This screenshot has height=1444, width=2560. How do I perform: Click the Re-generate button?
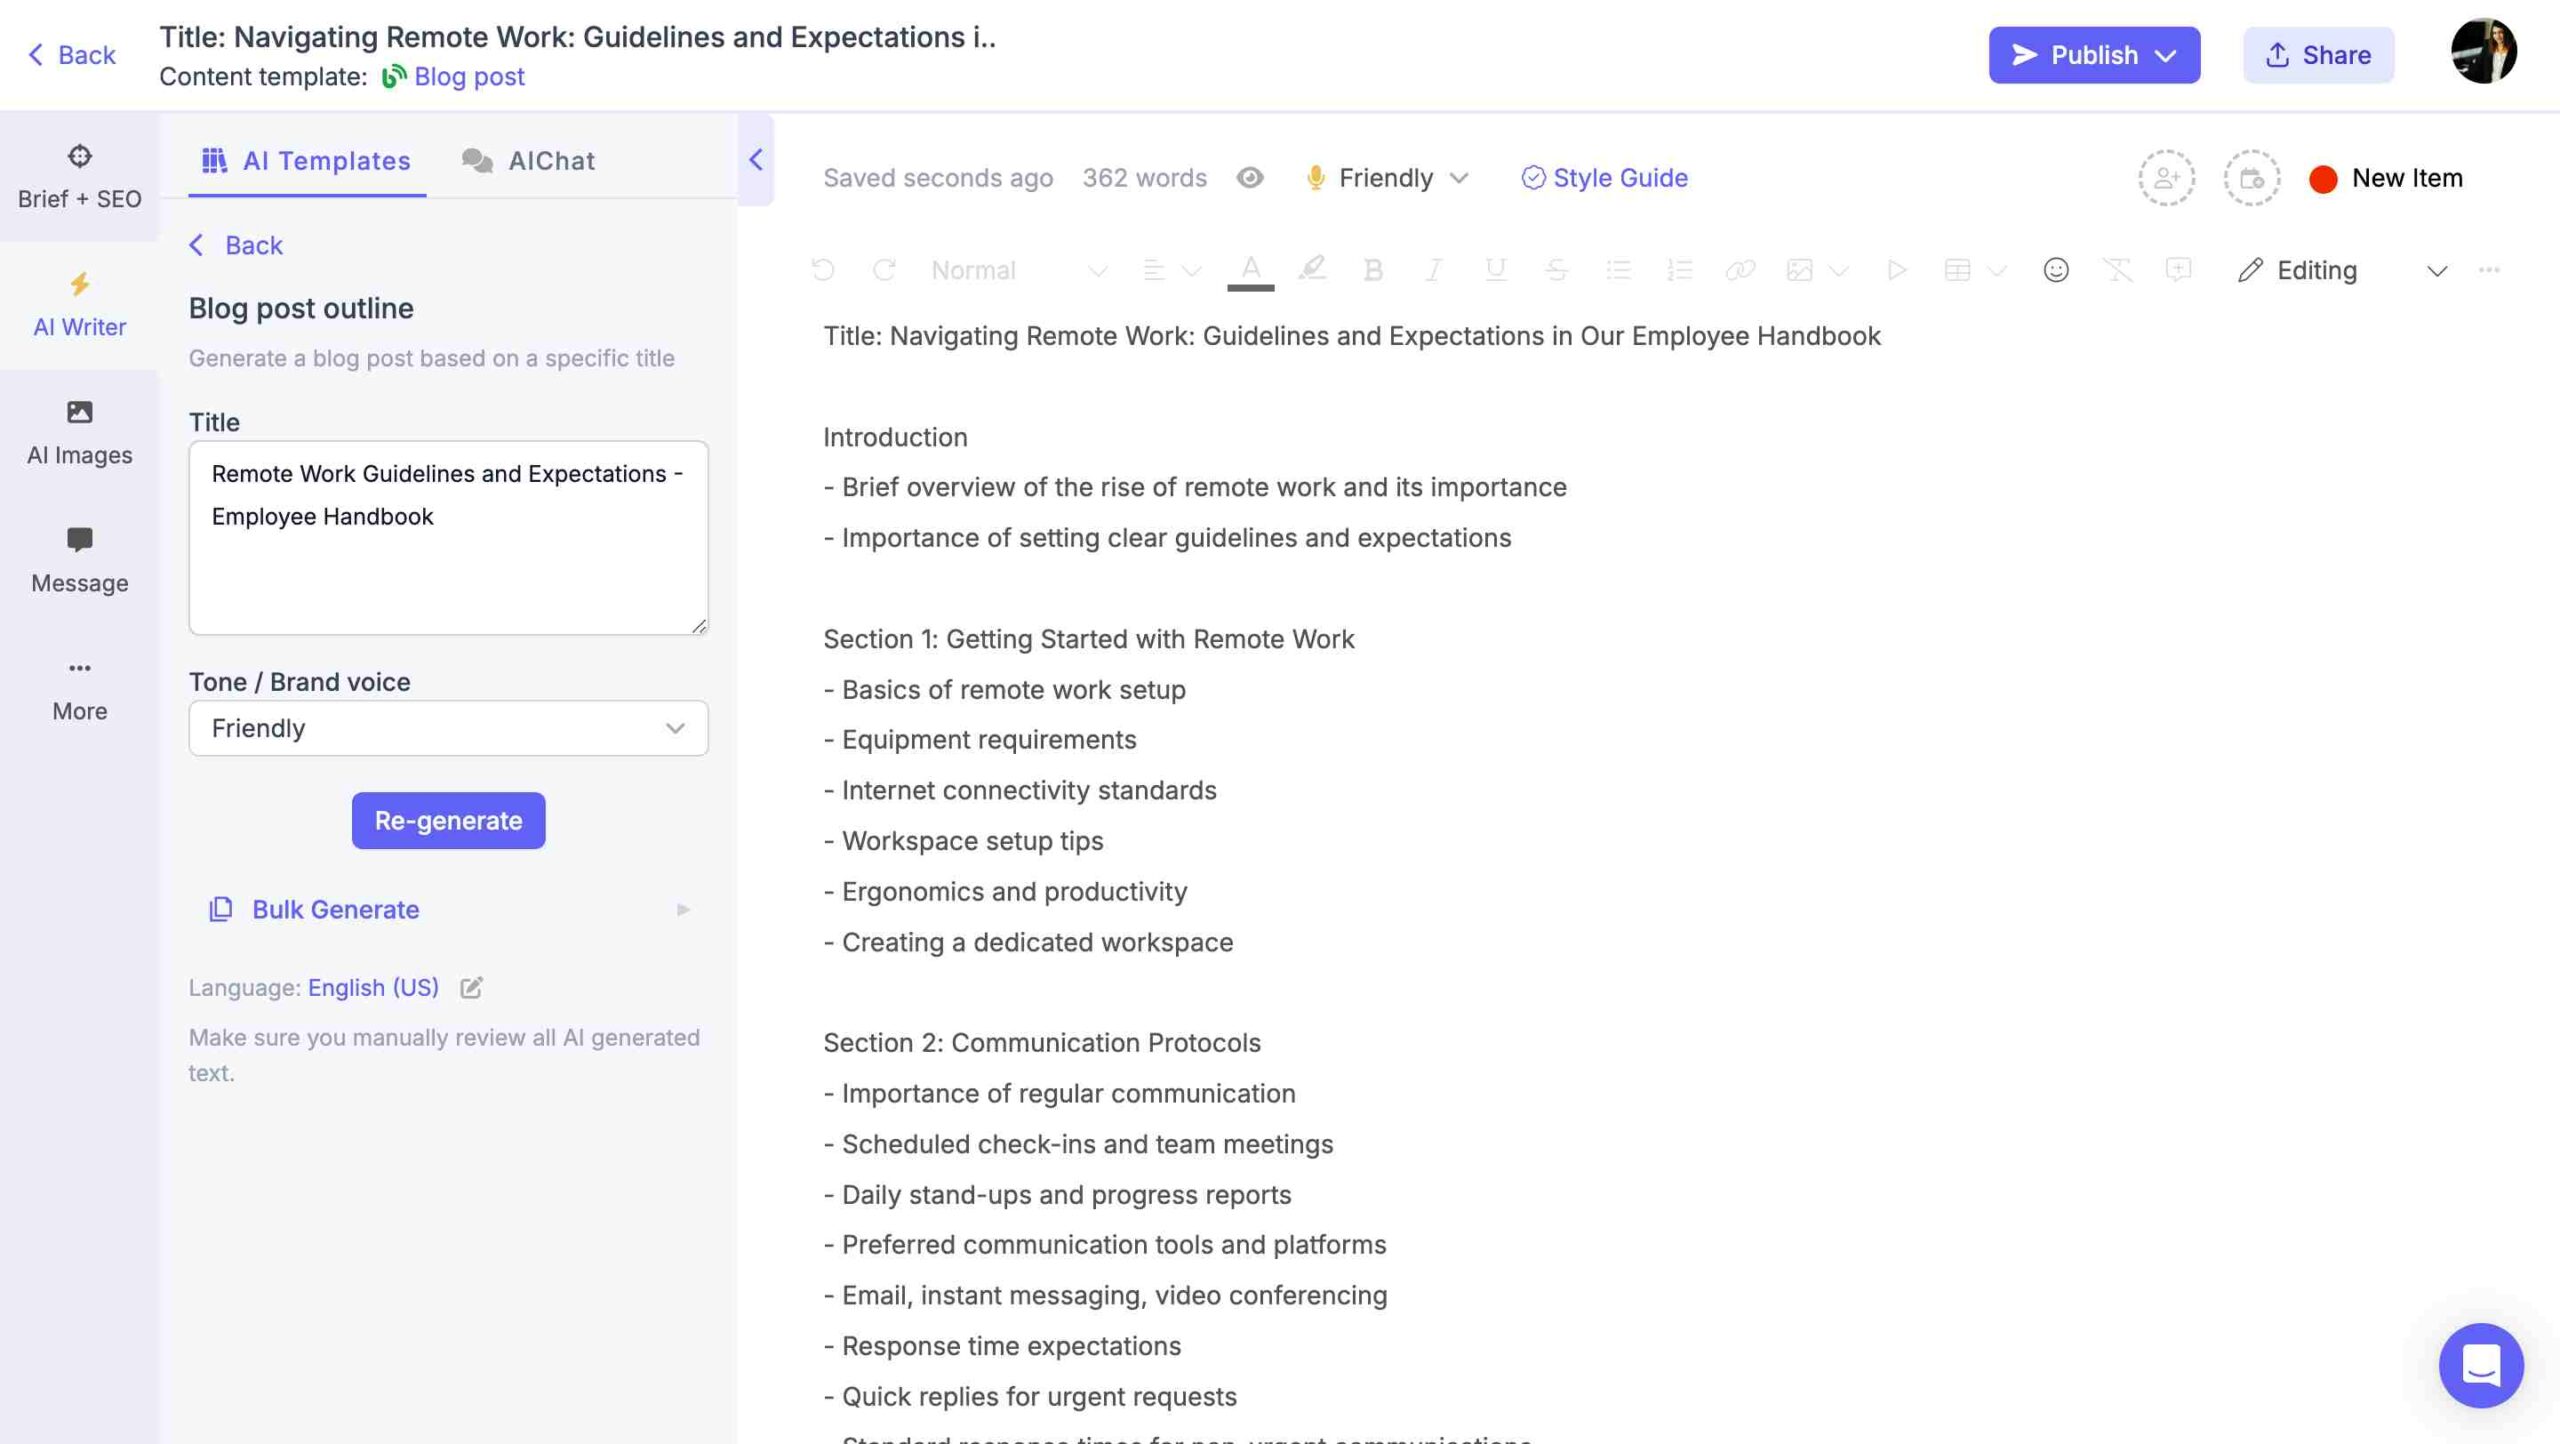pyautogui.click(x=447, y=820)
